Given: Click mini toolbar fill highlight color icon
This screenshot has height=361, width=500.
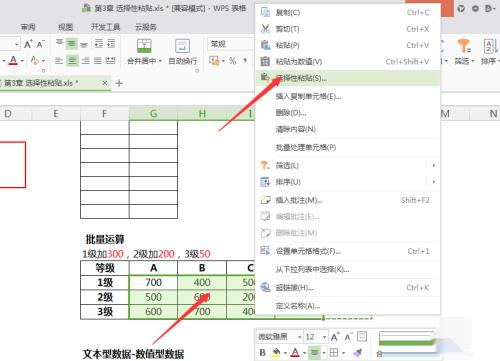Looking at the screenshot, I should click(x=276, y=352).
